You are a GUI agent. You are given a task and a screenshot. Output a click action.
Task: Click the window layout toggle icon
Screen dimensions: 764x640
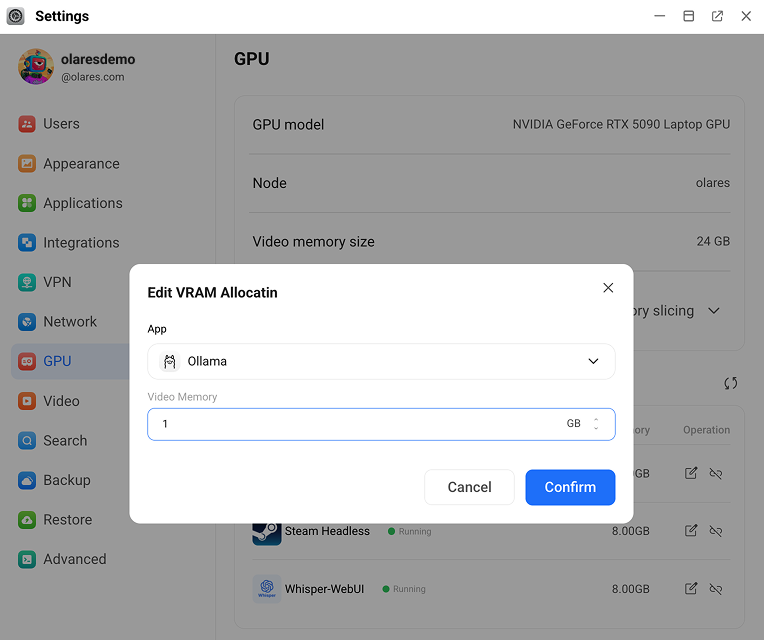click(x=688, y=16)
